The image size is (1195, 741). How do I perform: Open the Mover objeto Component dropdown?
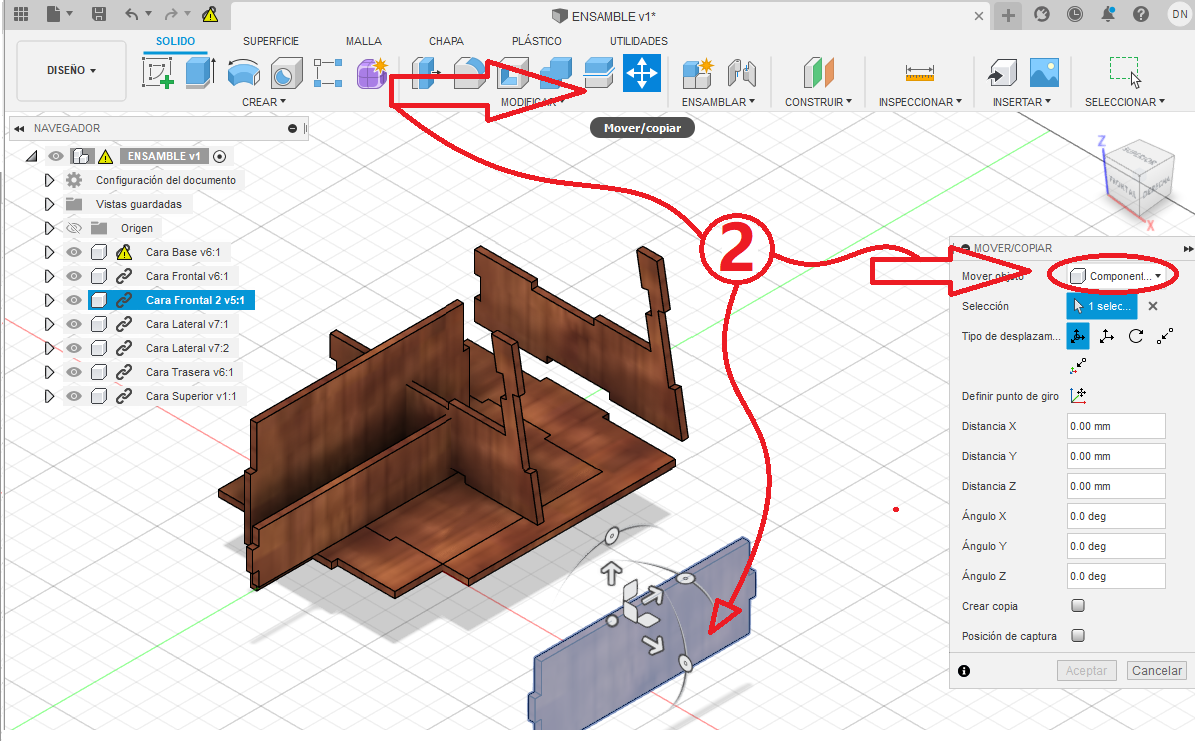click(1115, 276)
